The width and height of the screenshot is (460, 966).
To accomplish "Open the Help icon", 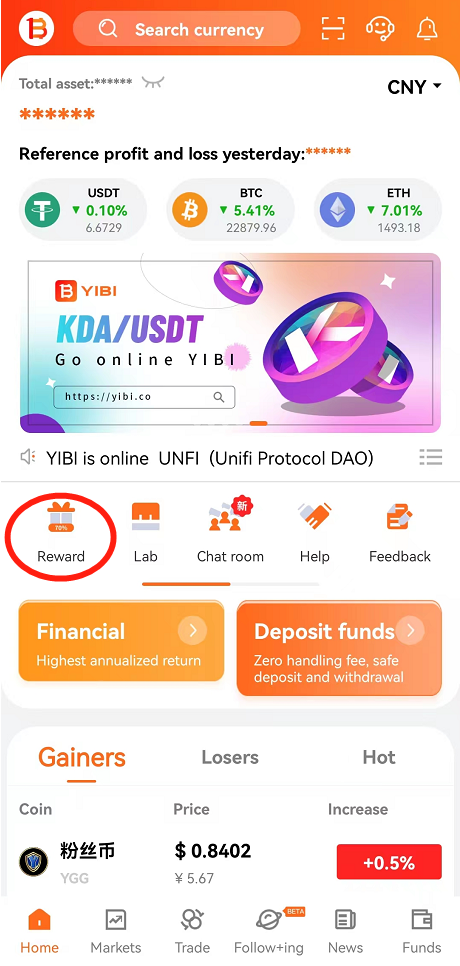I will [x=315, y=517].
